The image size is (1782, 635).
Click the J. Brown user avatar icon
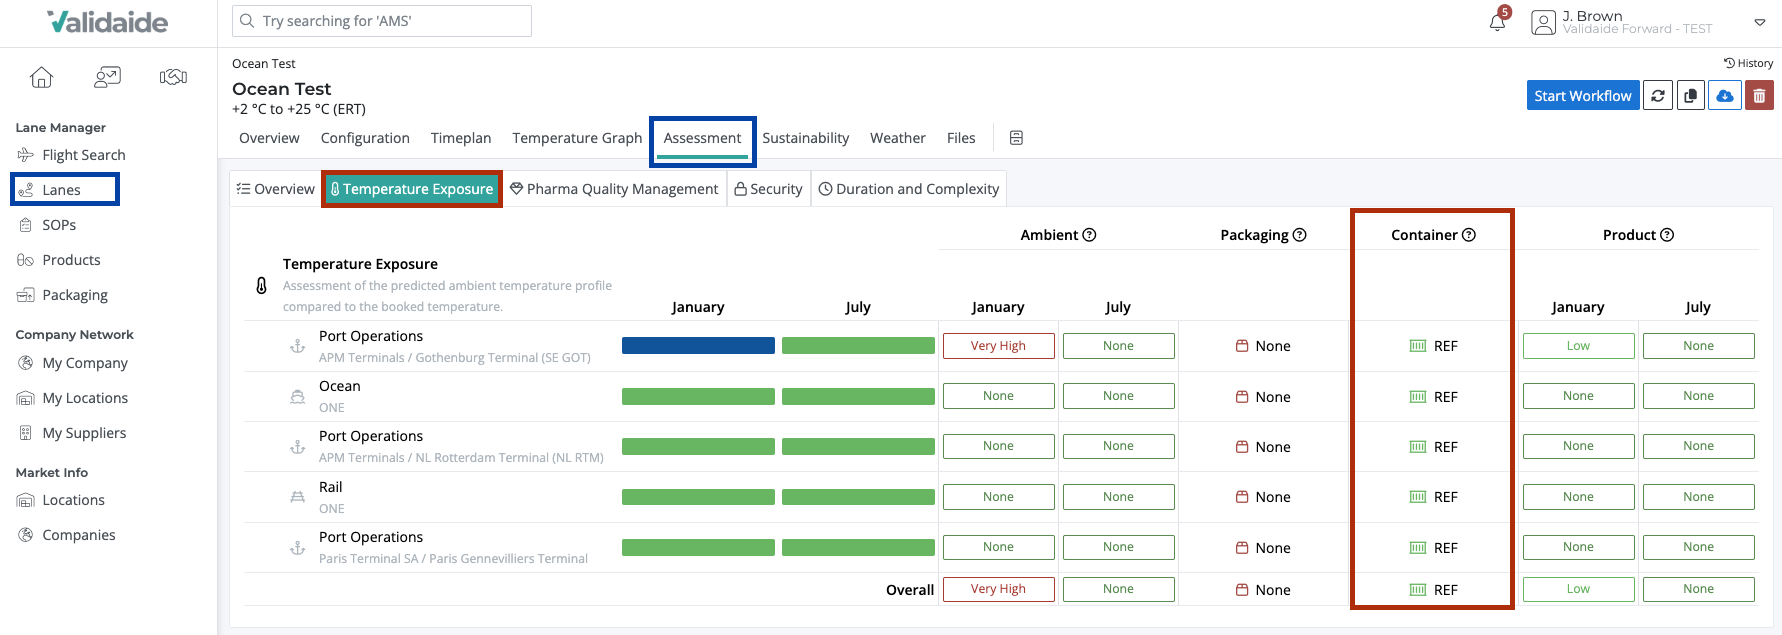1544,22
